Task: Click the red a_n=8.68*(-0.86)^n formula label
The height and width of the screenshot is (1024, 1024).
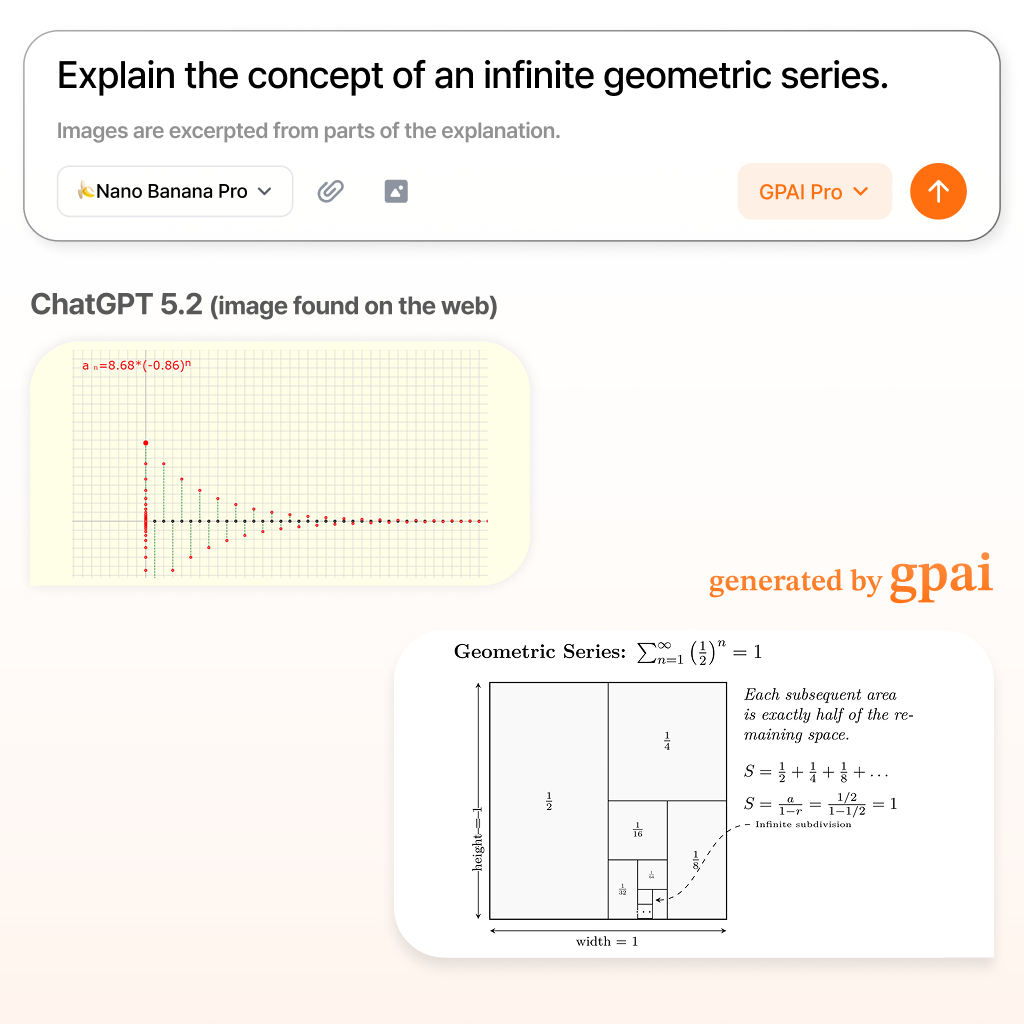Action: (136, 365)
